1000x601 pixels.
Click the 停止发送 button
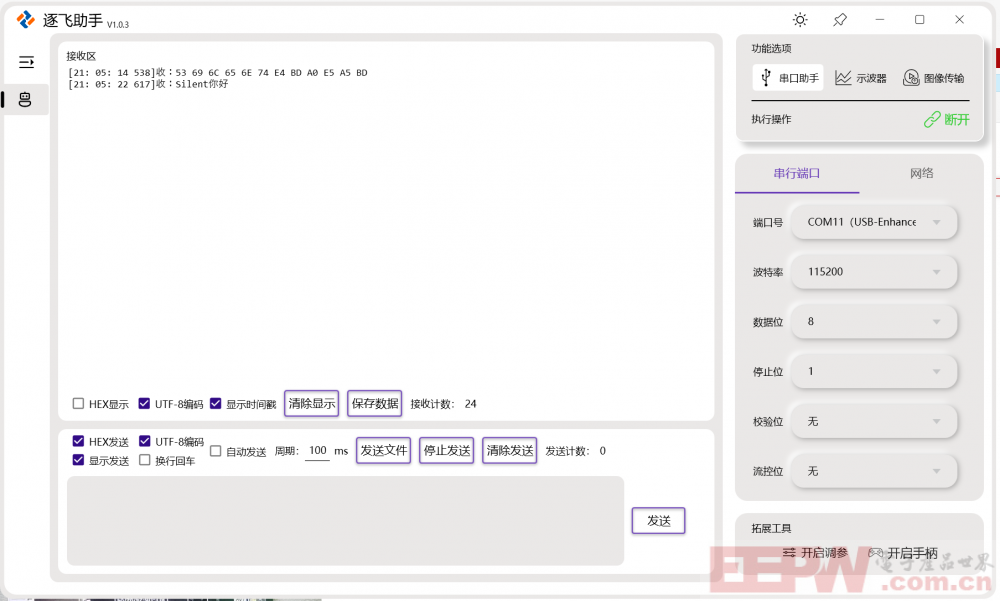pyautogui.click(x=446, y=450)
